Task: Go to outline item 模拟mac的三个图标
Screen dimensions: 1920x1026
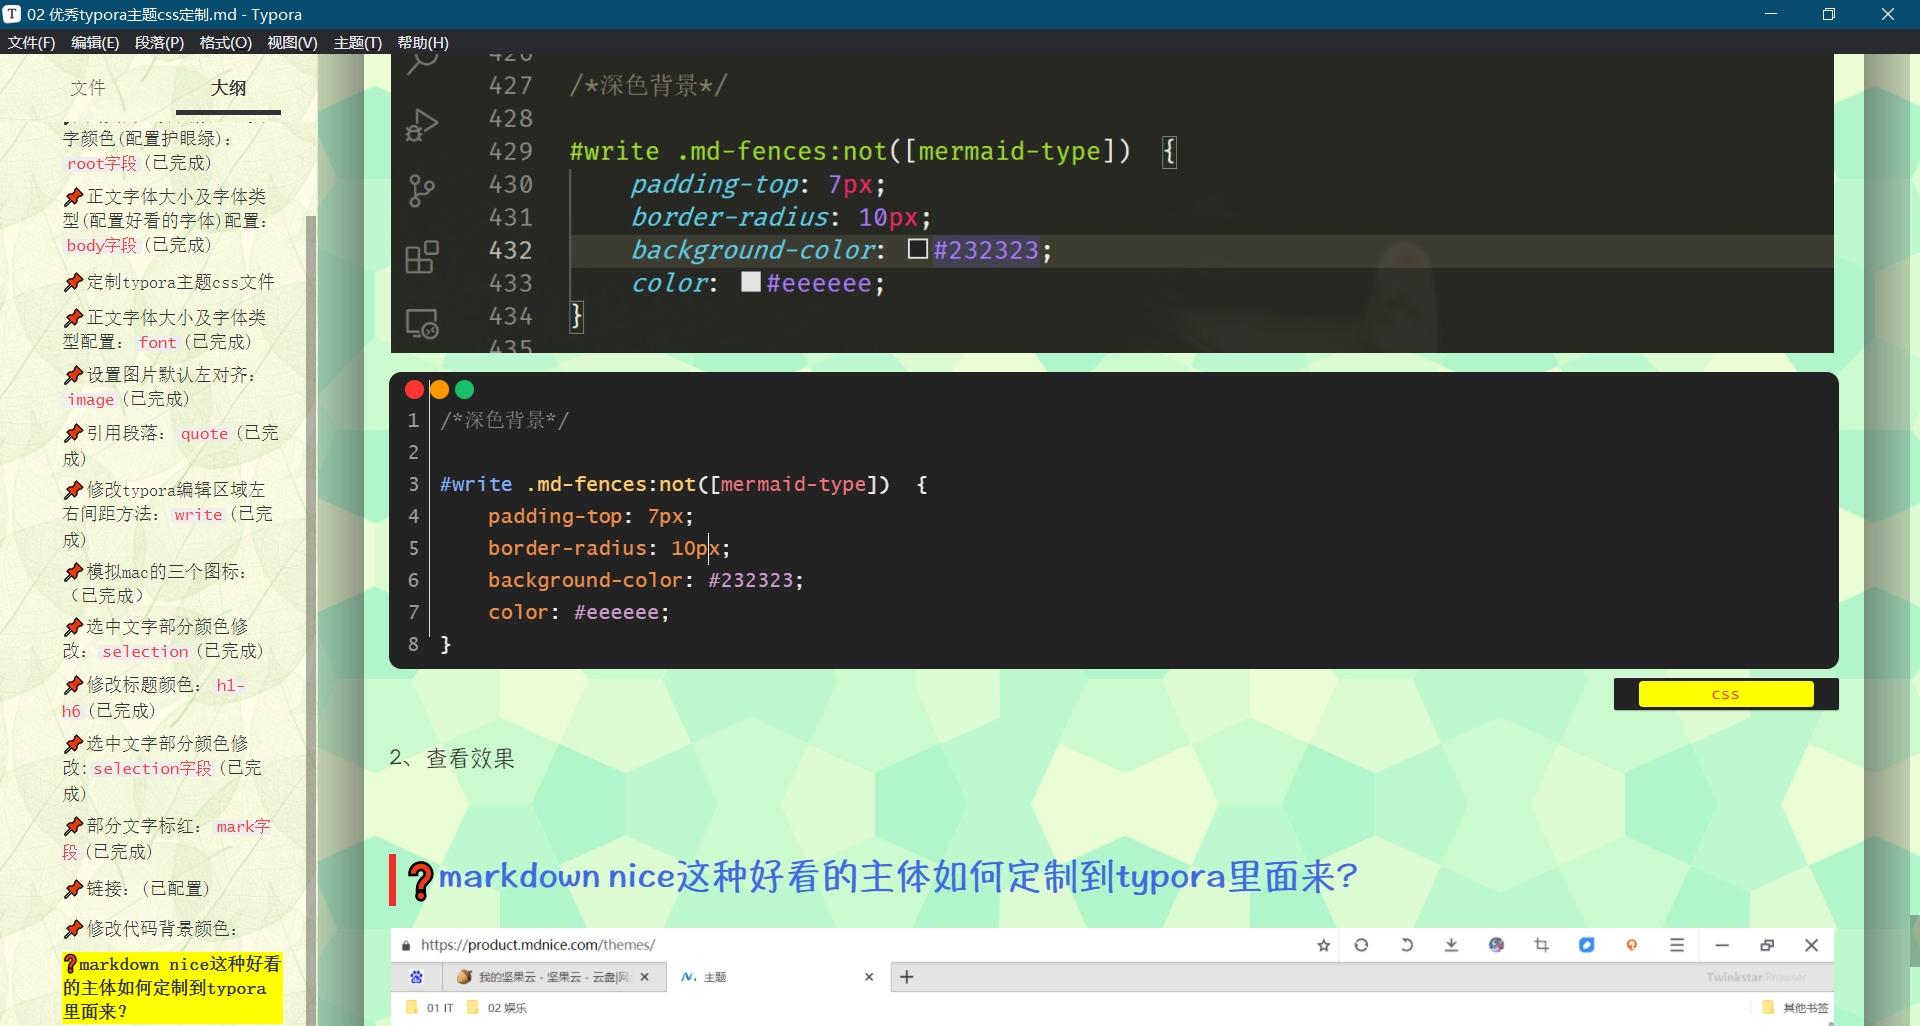Action: [155, 583]
